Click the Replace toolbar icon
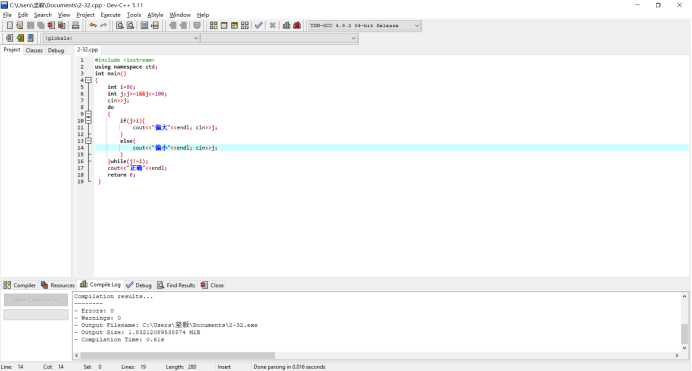 (130, 26)
